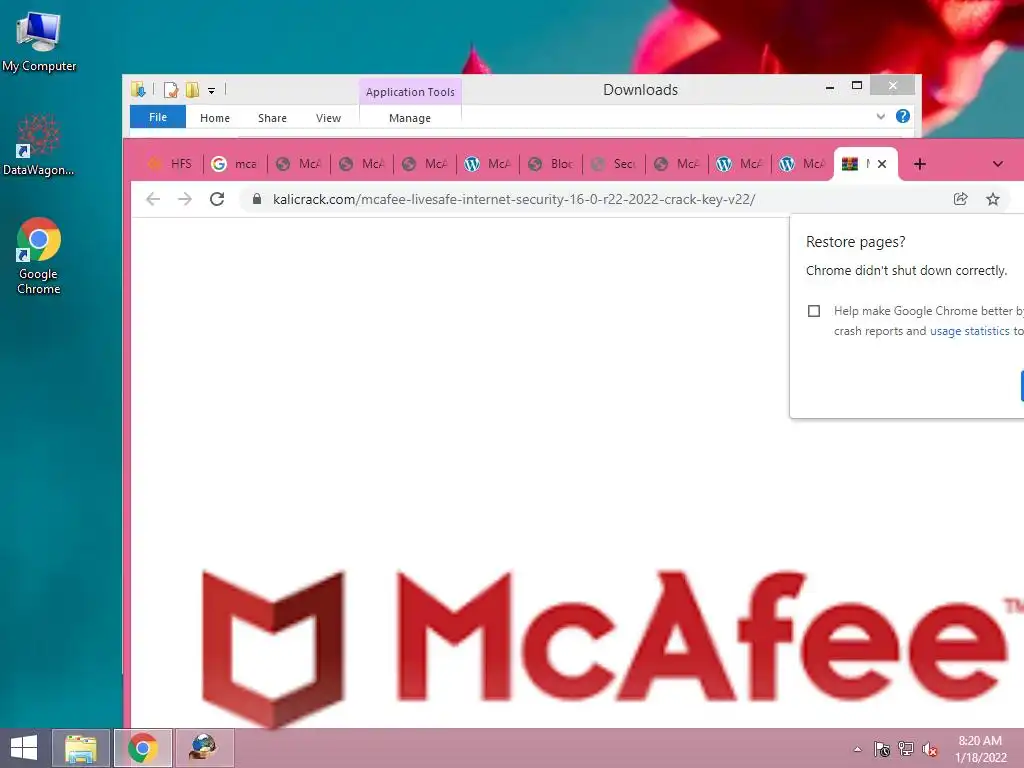Switch to the 'Bloc' Chrome tab
The width and height of the screenshot is (1024, 768).
click(552, 164)
